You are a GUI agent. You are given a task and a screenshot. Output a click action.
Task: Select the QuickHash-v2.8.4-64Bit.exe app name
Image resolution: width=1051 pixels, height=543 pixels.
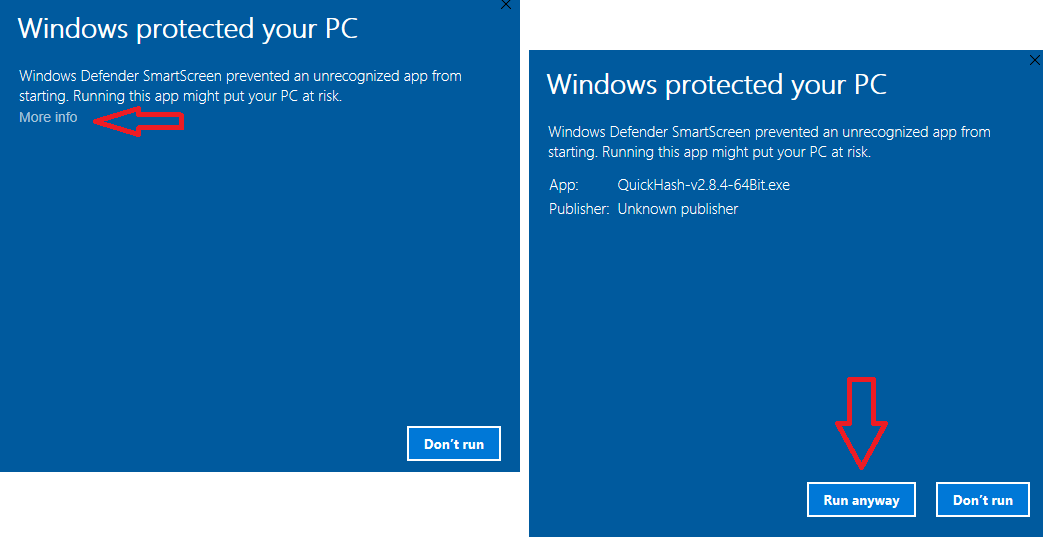pyautogui.click(x=703, y=185)
